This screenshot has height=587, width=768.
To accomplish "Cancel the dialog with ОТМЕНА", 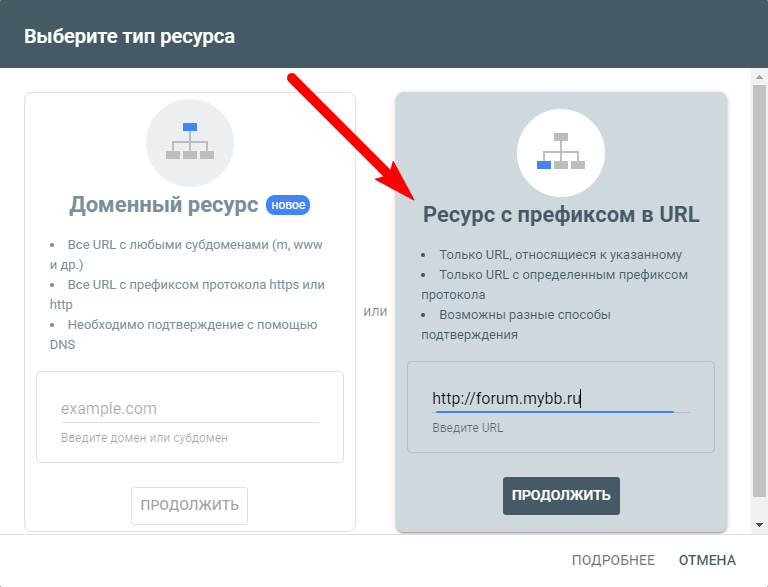I will [x=707, y=560].
